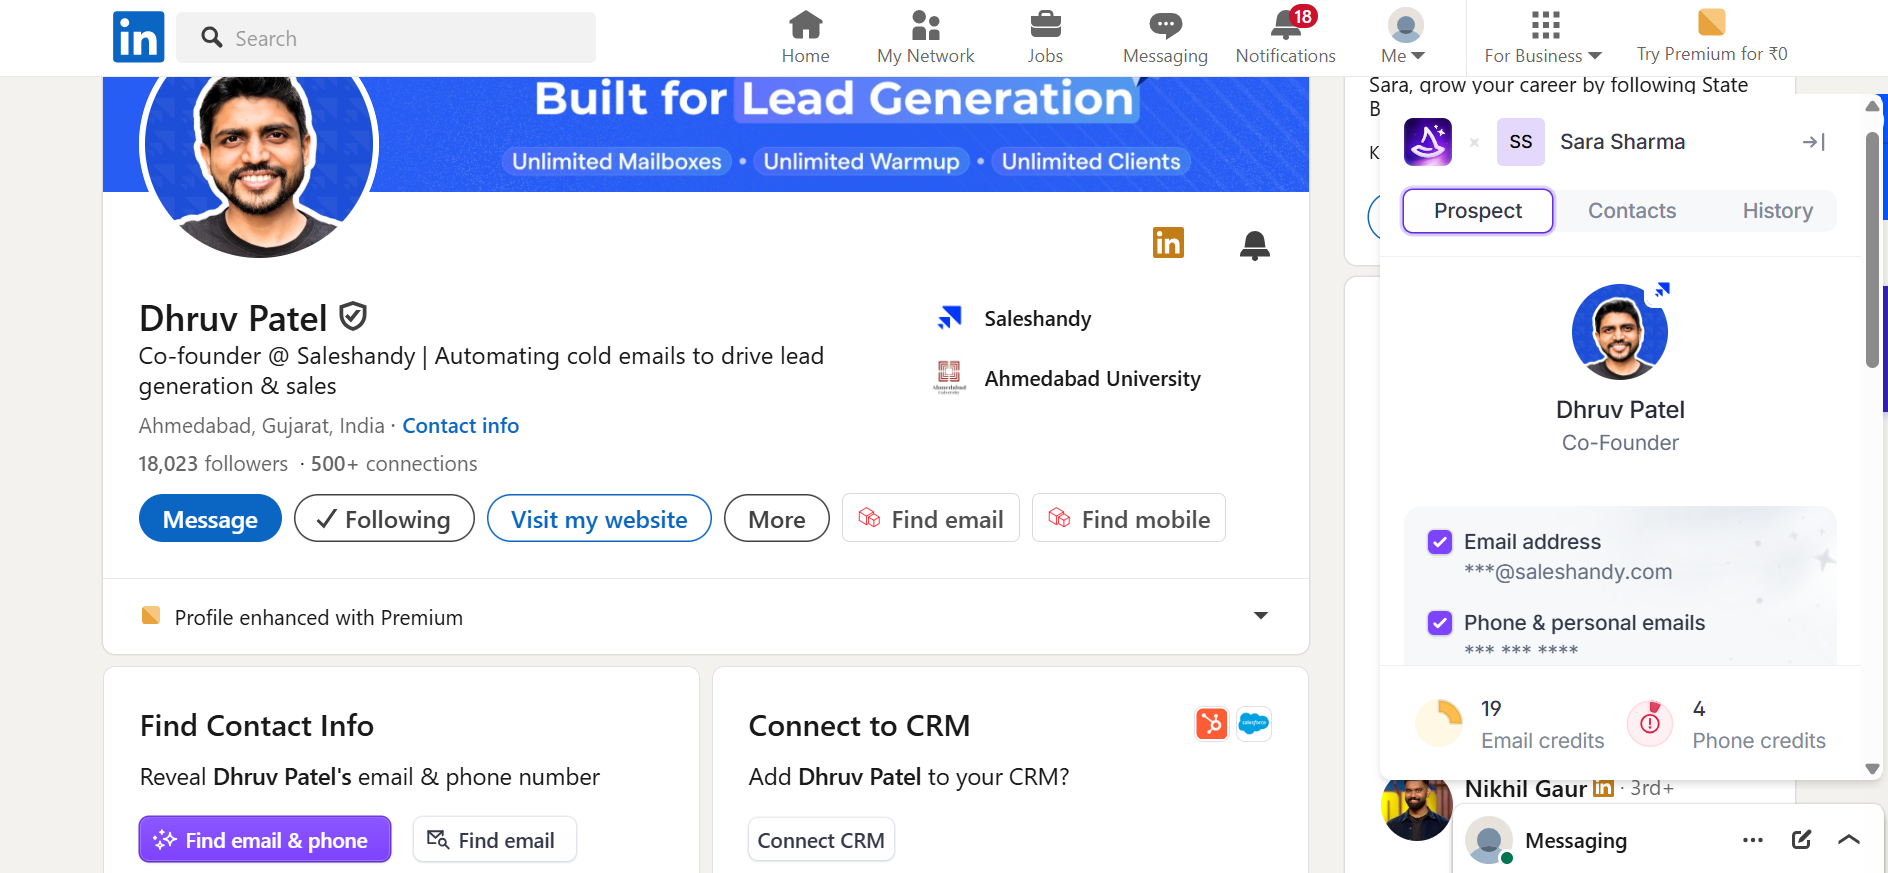The image size is (1888, 873).
Task: Click the Saleshandy company name link
Action: pyautogui.click(x=1037, y=318)
